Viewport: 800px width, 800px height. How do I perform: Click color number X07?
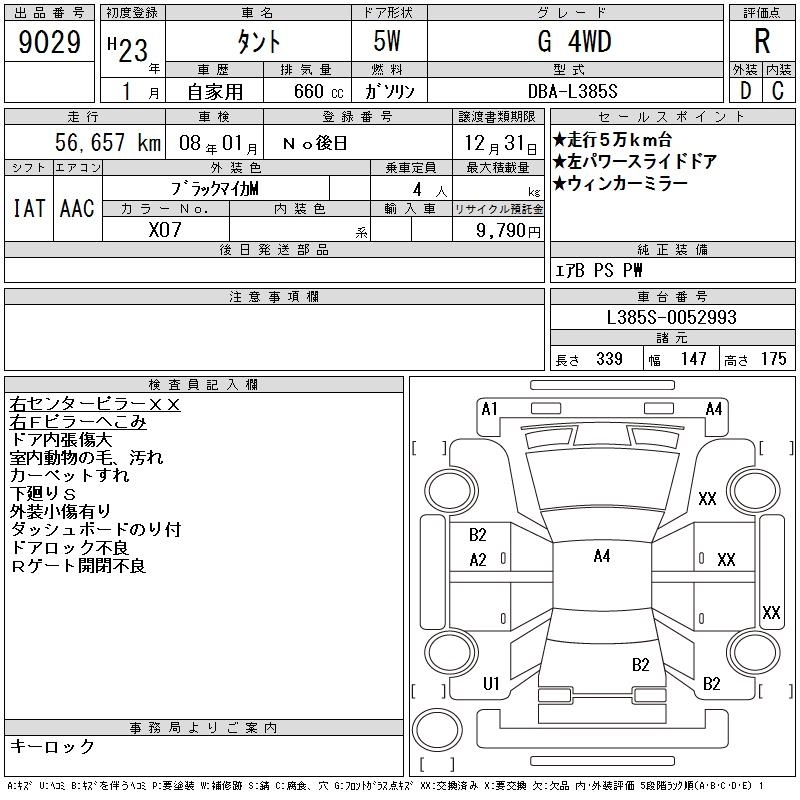tap(165, 230)
